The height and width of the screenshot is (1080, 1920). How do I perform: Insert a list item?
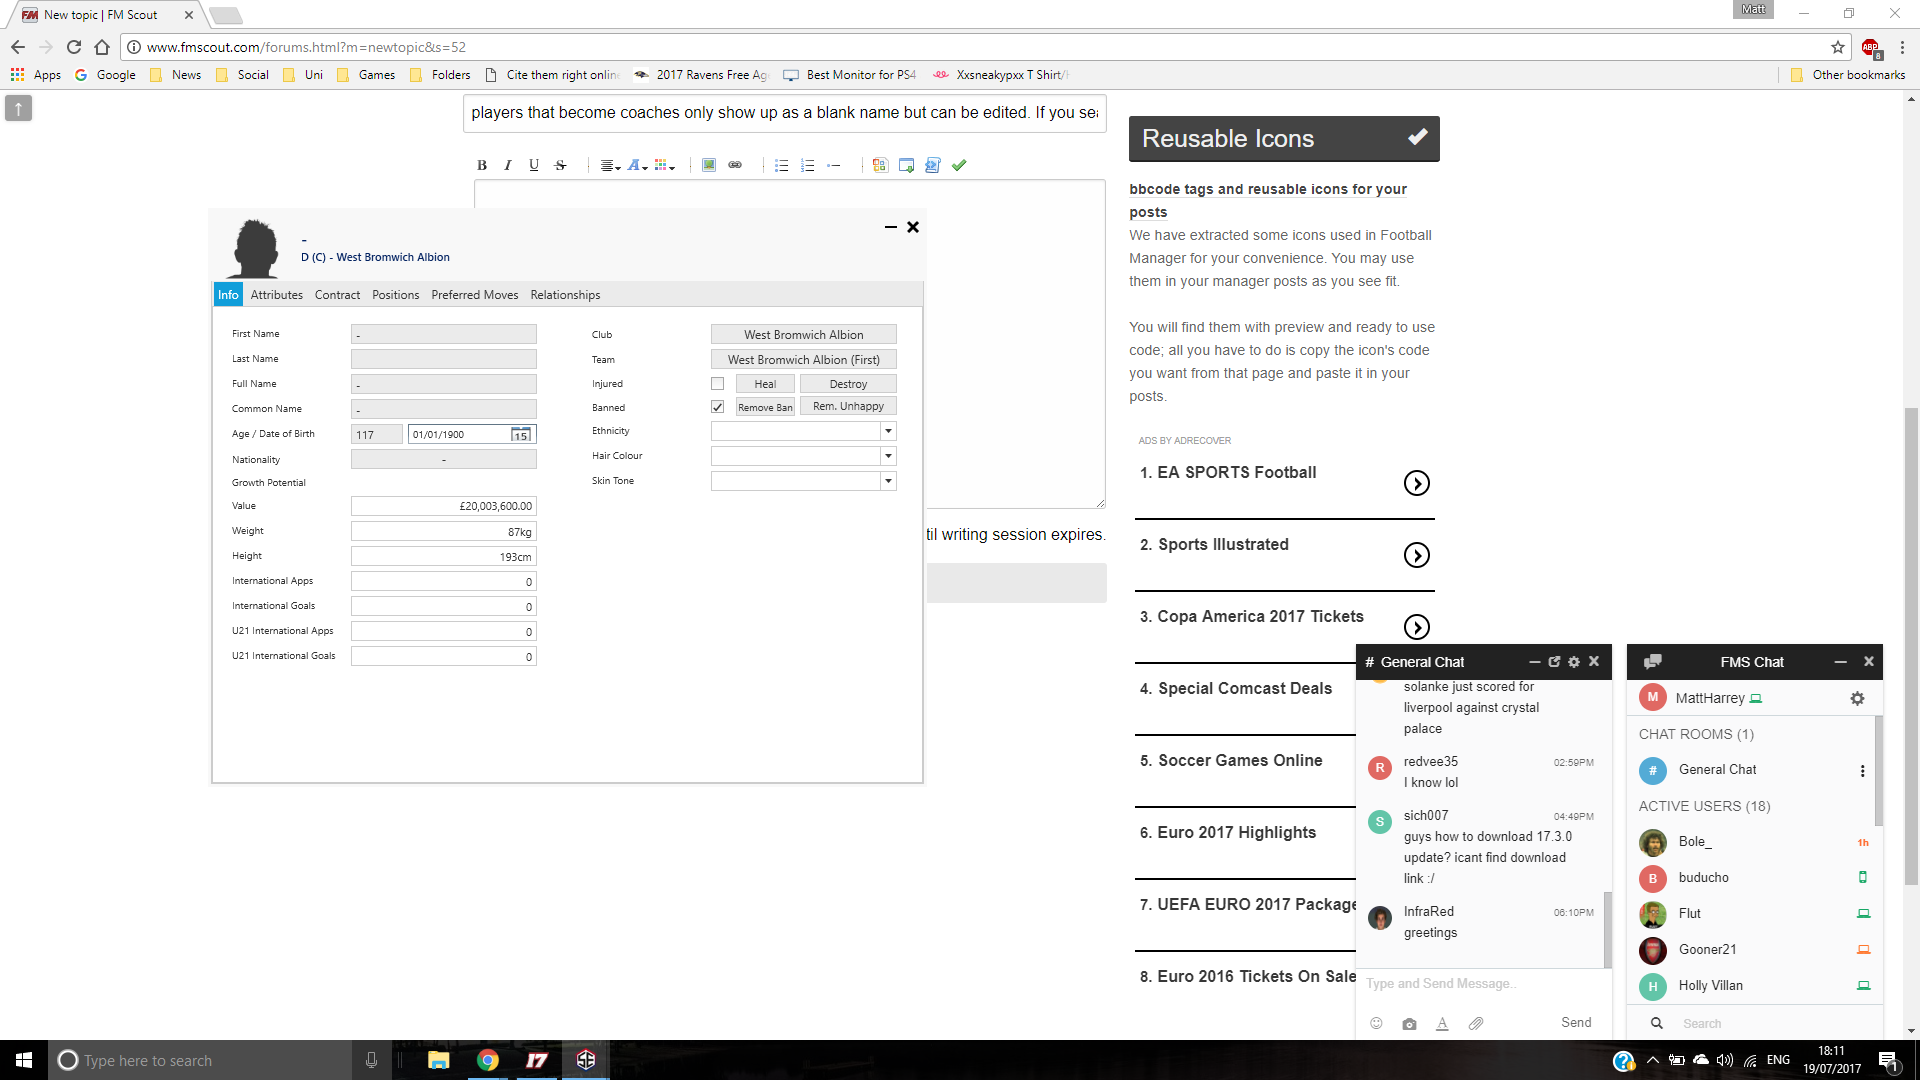[x=834, y=166]
